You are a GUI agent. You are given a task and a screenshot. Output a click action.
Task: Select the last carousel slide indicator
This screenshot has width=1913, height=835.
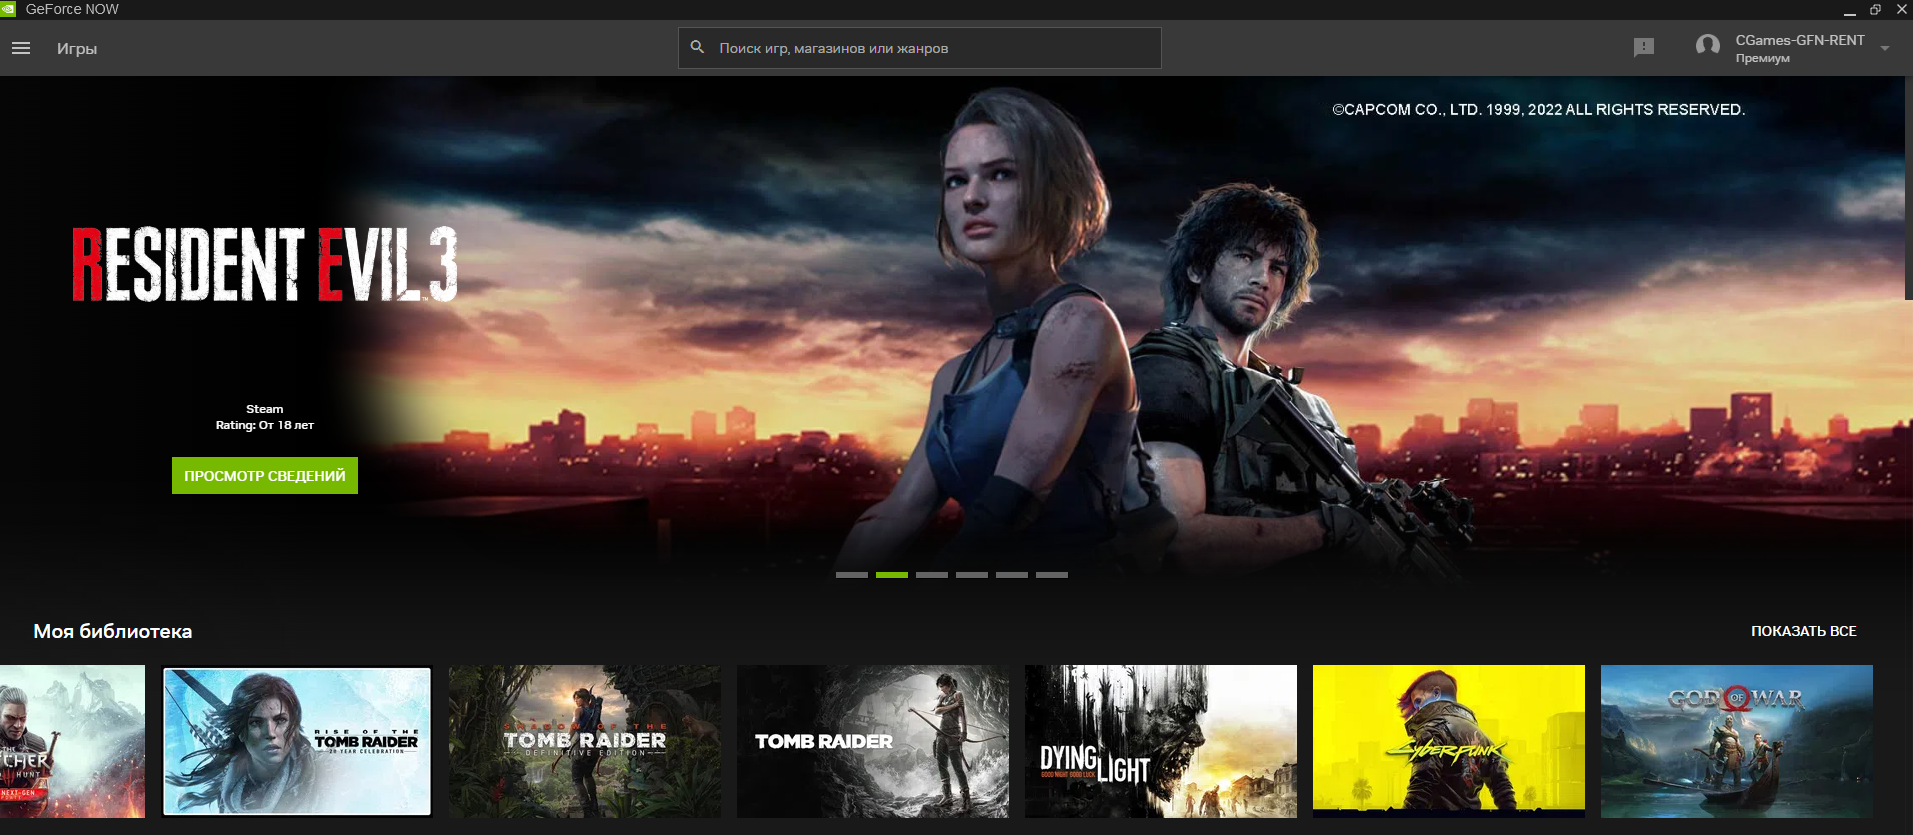pos(1052,575)
